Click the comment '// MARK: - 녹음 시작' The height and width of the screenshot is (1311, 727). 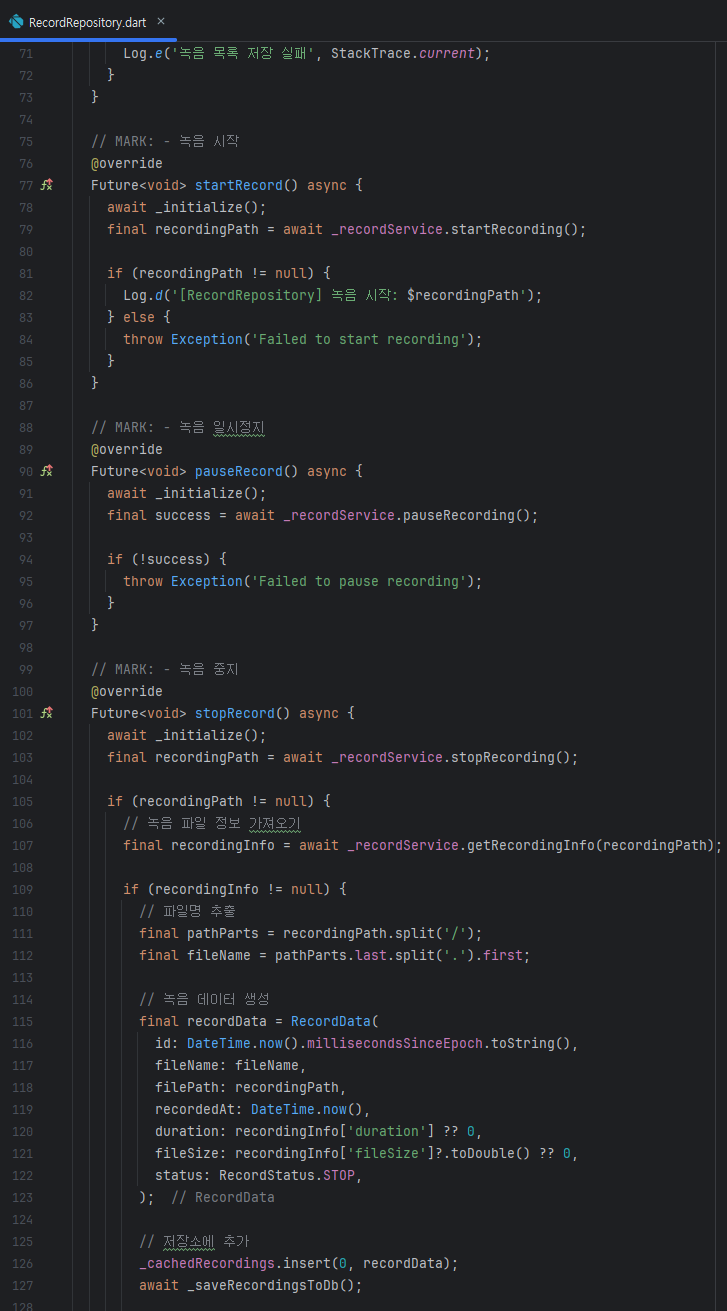[165, 141]
